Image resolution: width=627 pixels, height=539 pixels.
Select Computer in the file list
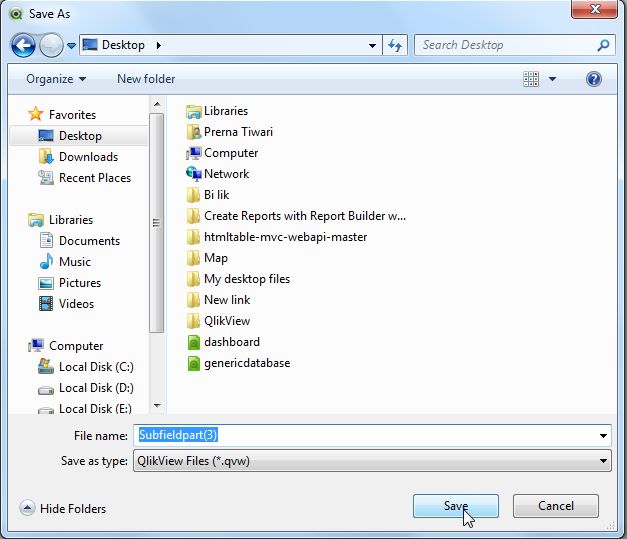(x=222, y=153)
